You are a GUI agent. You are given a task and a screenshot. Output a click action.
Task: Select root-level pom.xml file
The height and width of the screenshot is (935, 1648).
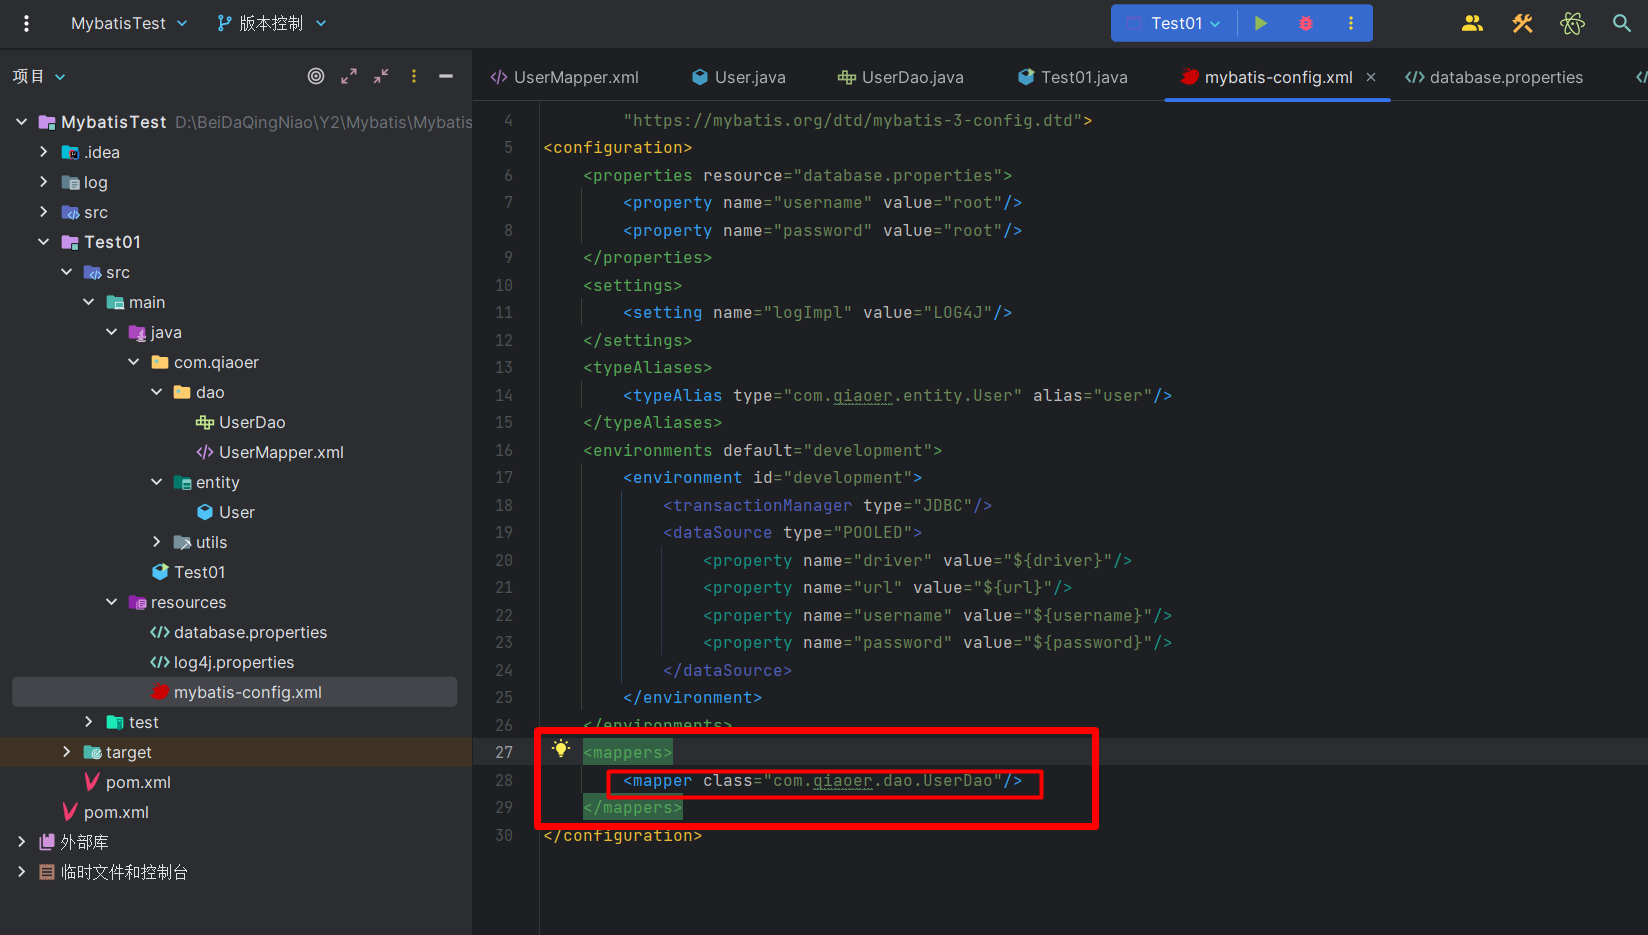pos(106,812)
